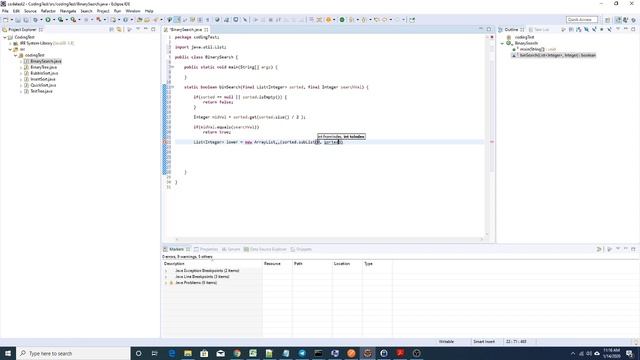Expand Java Line Breakpoints marker group

point(166,277)
